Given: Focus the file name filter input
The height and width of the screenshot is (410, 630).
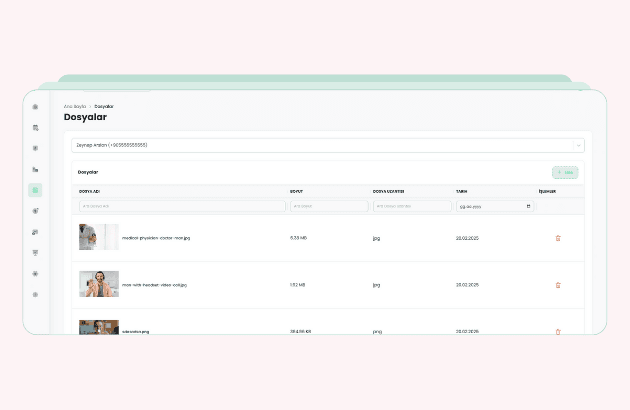Looking at the screenshot, I should pyautogui.click(x=181, y=206).
